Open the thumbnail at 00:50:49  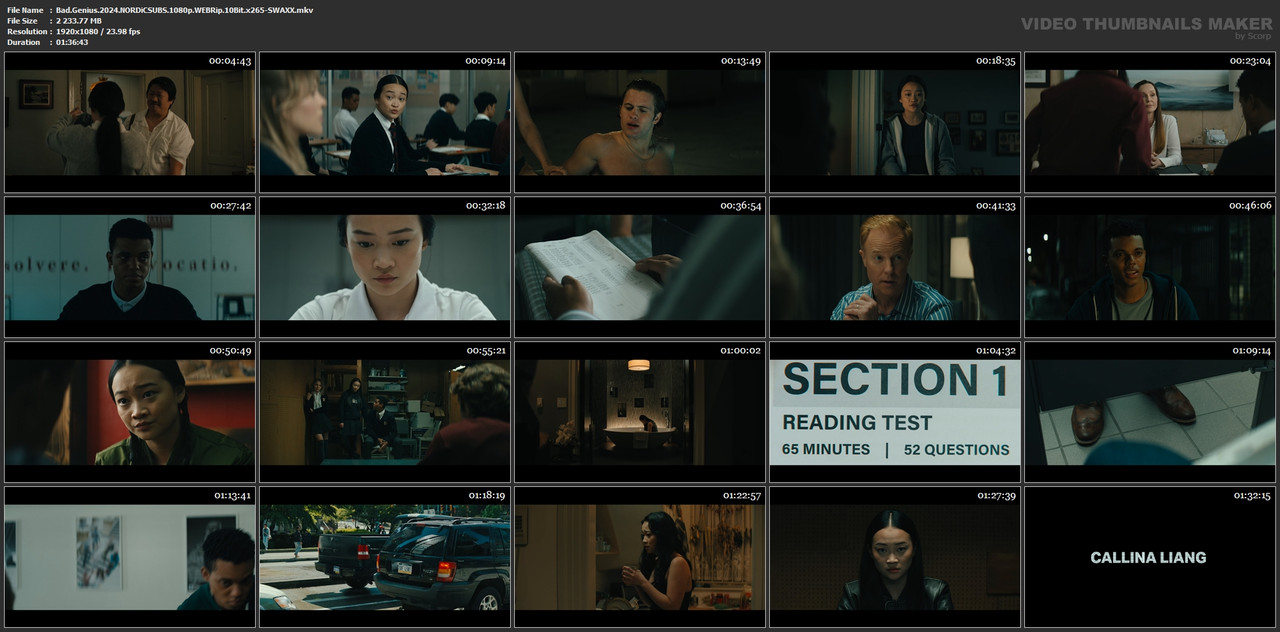pyautogui.click(x=130, y=412)
